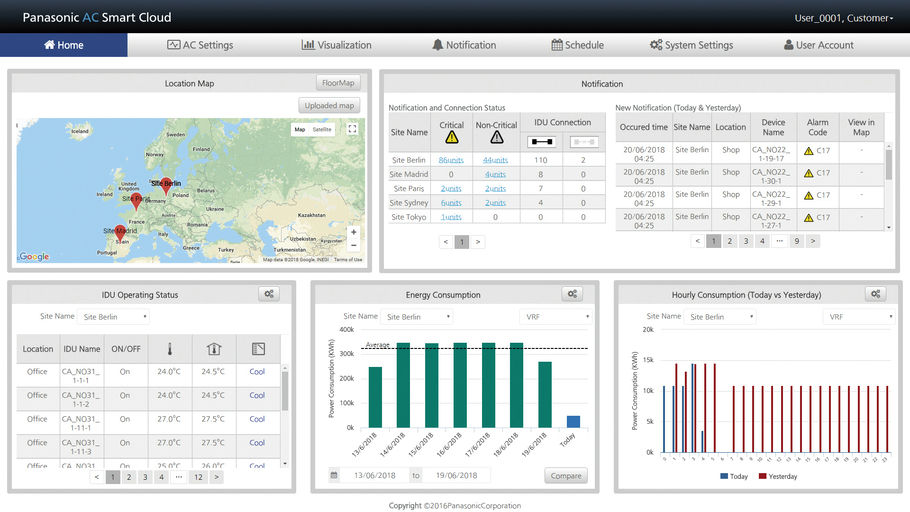The image size is (910, 512).
Task: Open Energy Consumption settings gear
Action: point(571,294)
